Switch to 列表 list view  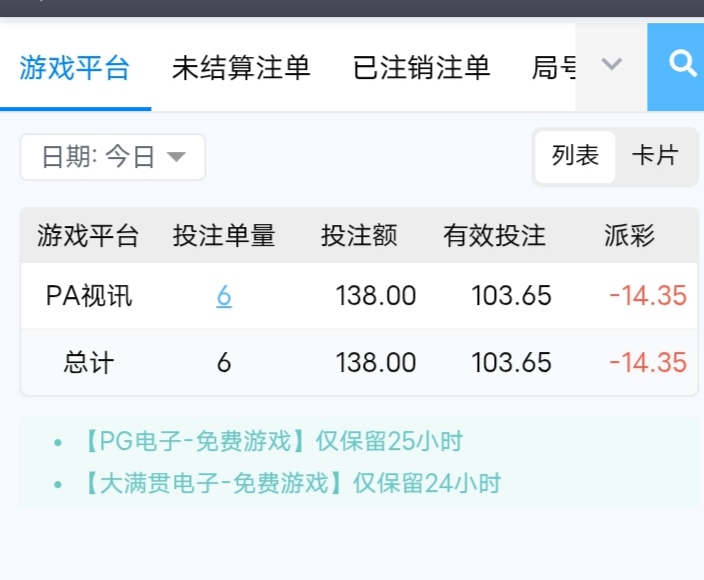575,156
